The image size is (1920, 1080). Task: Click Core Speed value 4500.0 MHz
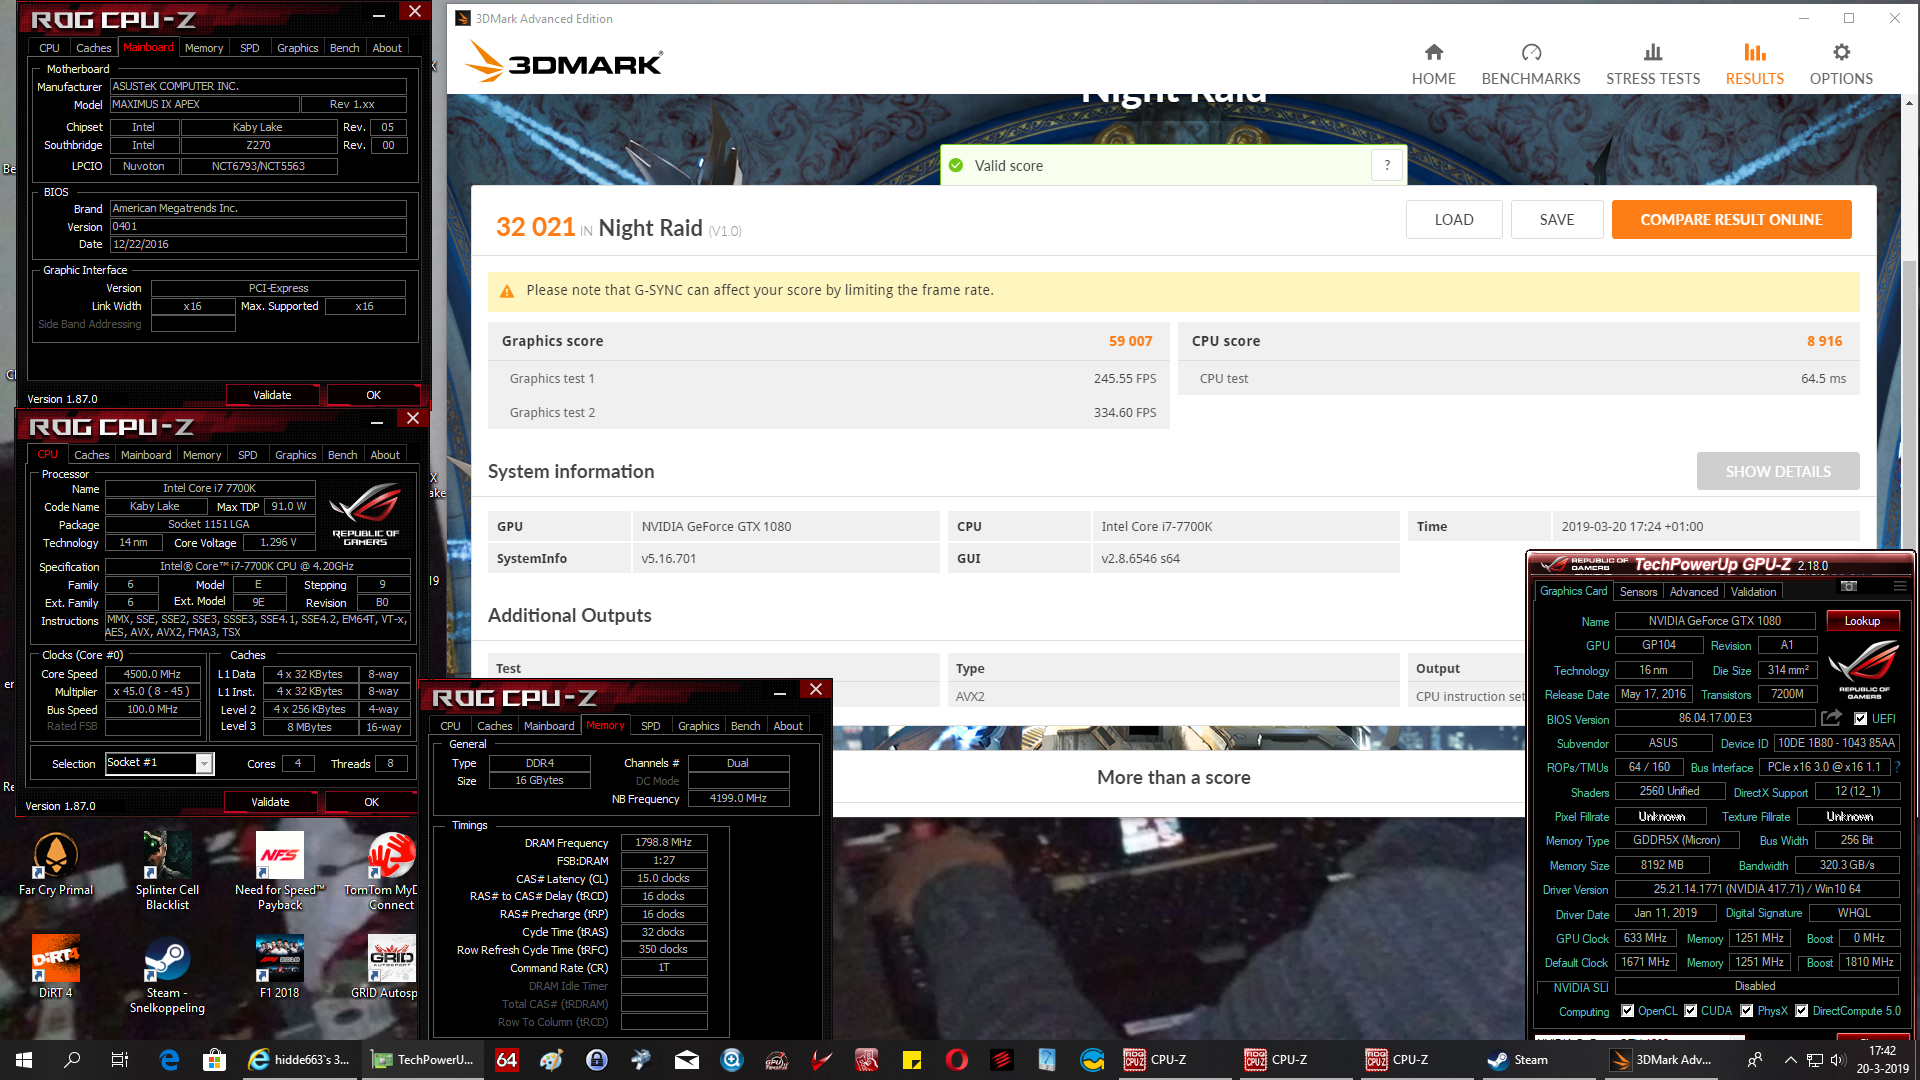coord(152,674)
